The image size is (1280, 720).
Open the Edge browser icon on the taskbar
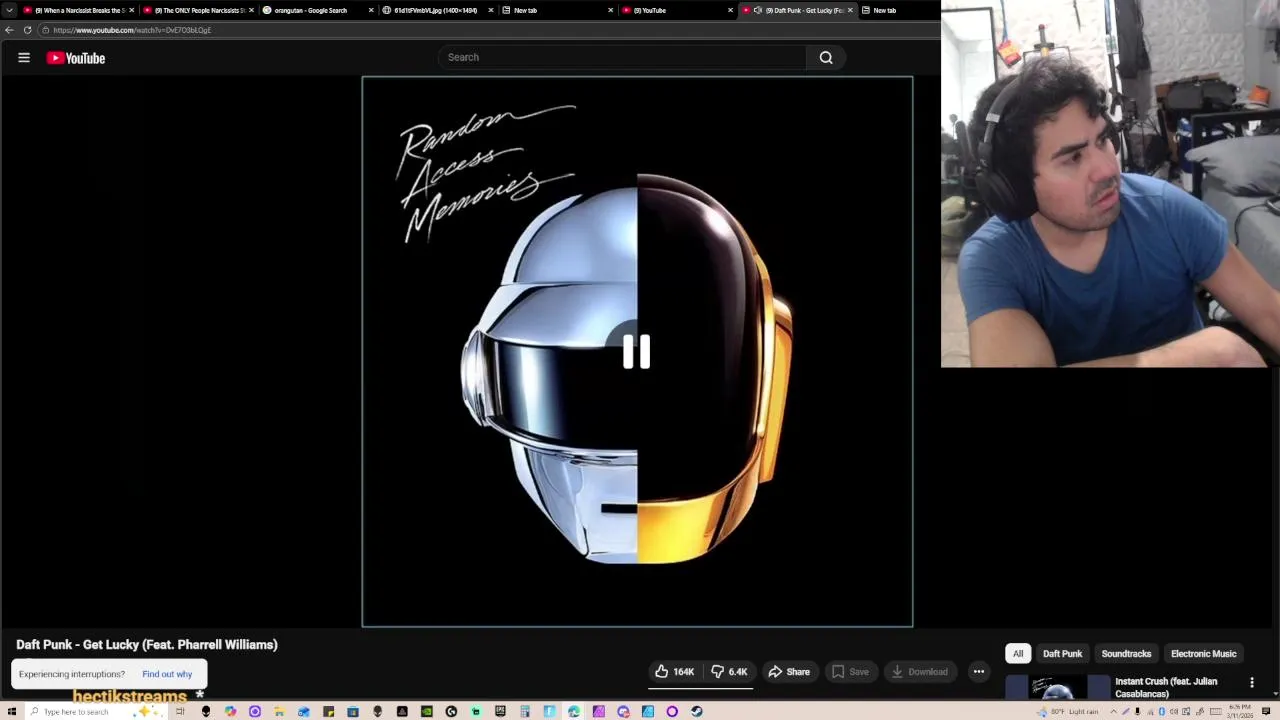[x=574, y=711]
